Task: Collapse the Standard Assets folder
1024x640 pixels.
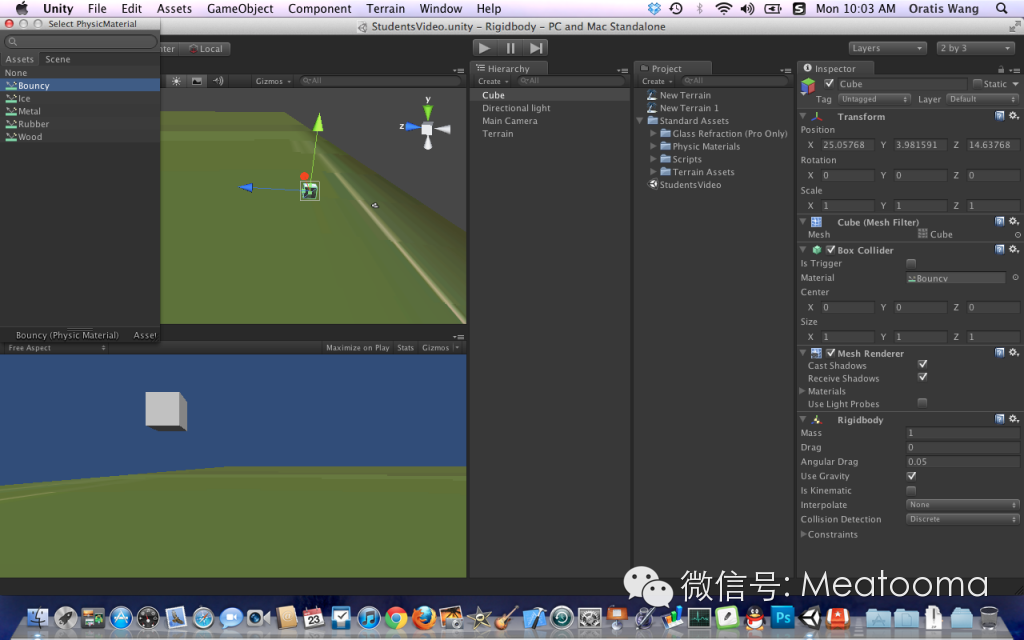Action: (640, 121)
